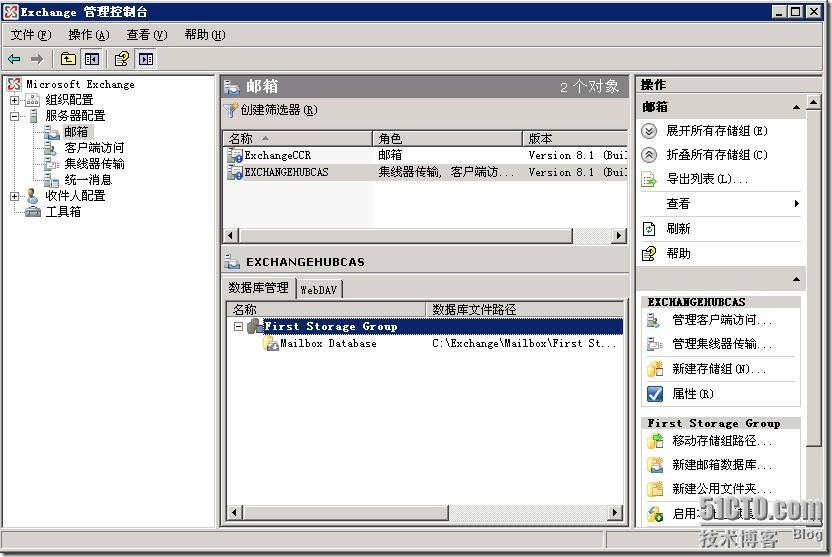Click the 创建筛选器 funnel icon
This screenshot has width=832, height=557.
coord(231,110)
